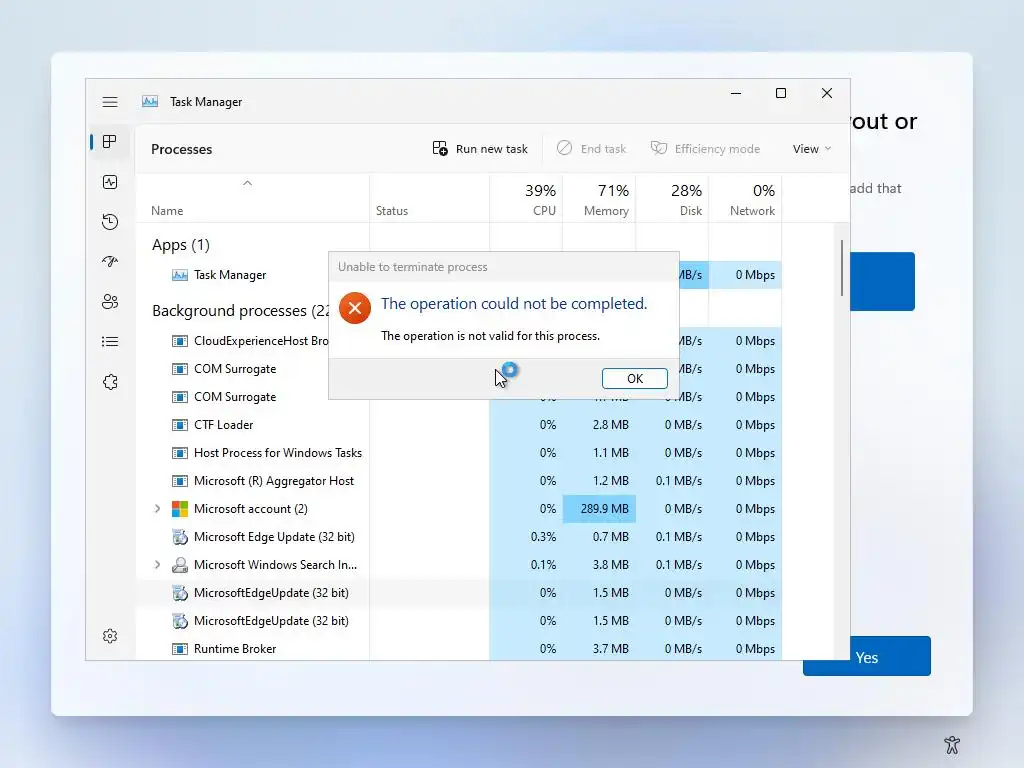Open the App history icon in the sidebar
The width and height of the screenshot is (1024, 768).
click(110, 222)
